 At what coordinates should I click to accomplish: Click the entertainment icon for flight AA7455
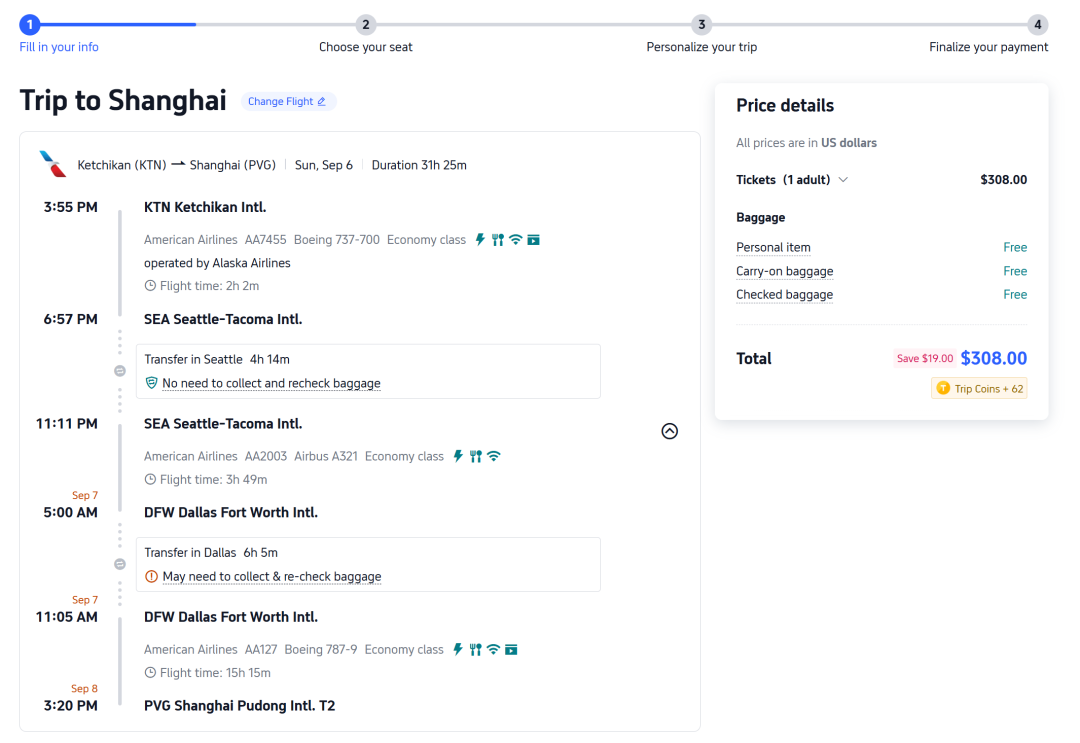point(533,240)
